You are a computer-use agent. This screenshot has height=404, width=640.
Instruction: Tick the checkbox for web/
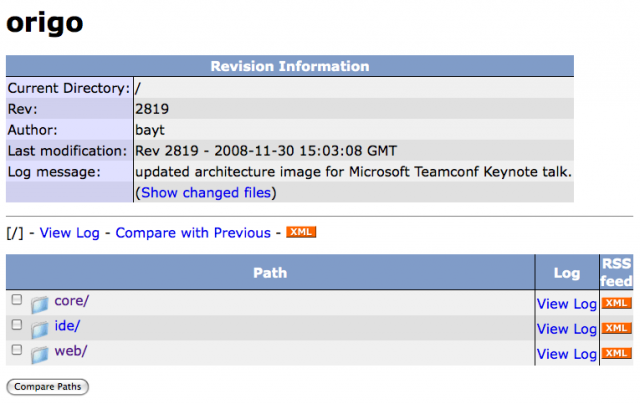pos(16,349)
